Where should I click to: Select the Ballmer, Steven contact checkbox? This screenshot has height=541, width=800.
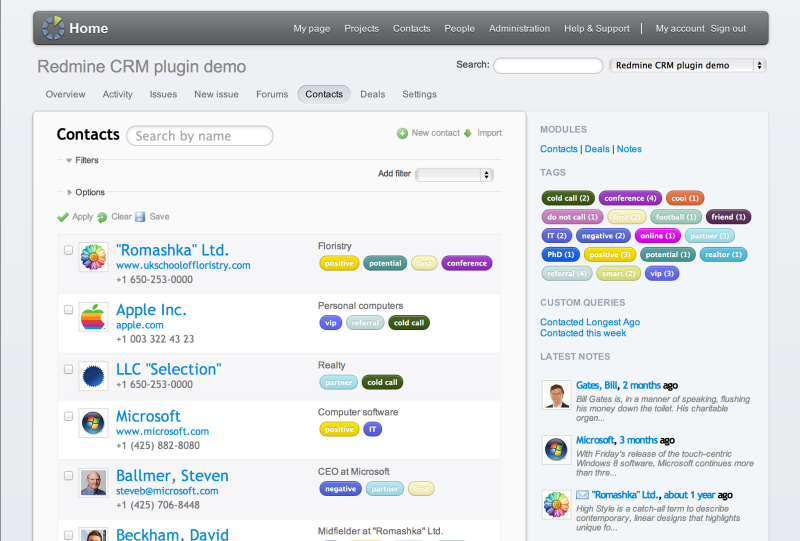pos(68,476)
